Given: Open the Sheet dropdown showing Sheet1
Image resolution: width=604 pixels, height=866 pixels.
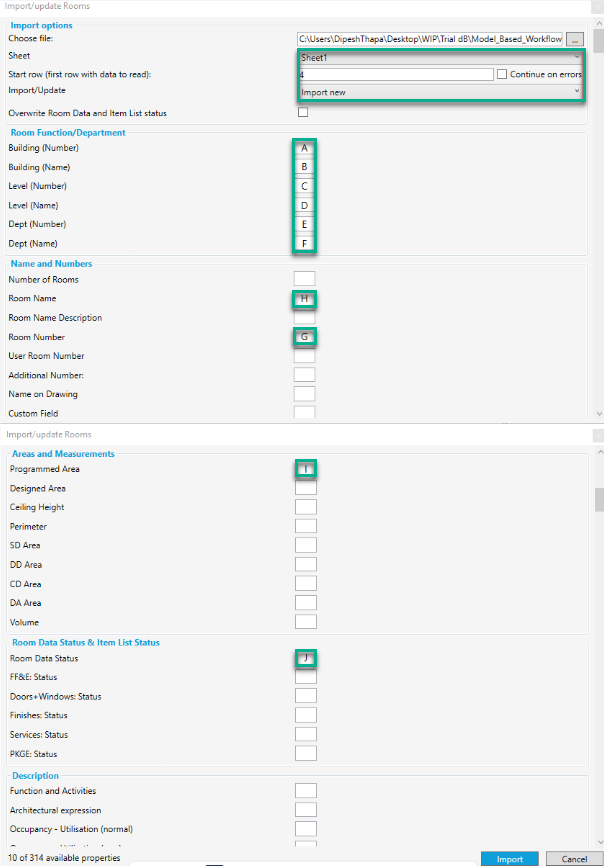Looking at the screenshot, I should (440, 57).
